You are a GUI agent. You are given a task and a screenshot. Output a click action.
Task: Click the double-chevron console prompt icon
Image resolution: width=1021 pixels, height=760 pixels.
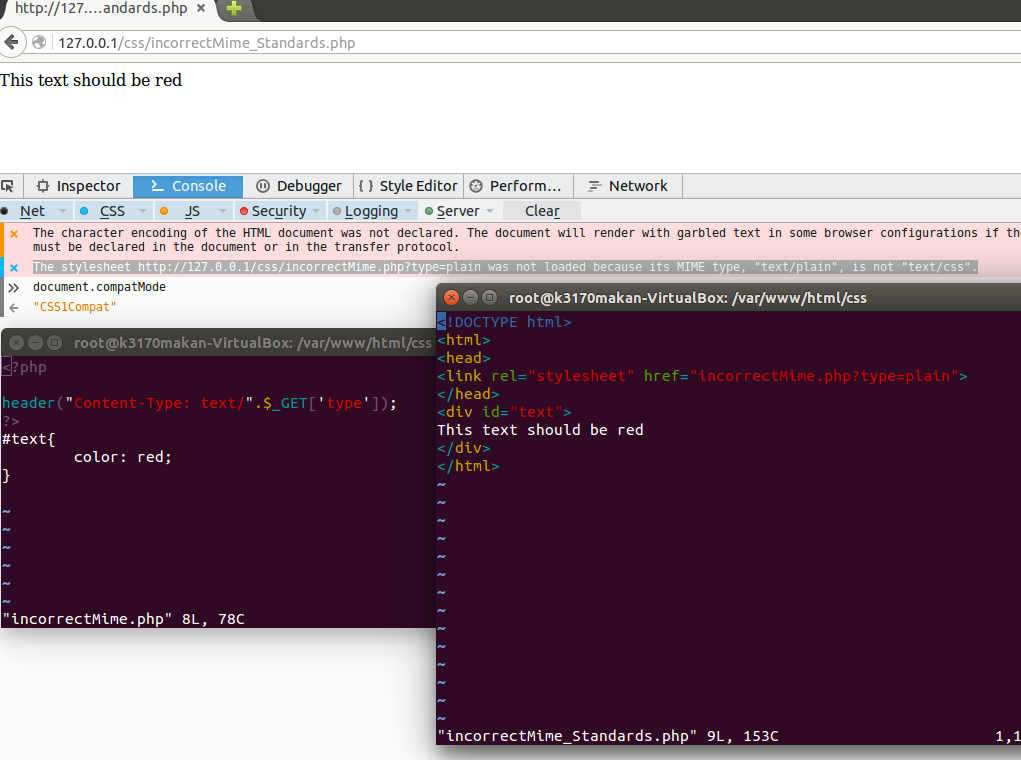click(12, 286)
